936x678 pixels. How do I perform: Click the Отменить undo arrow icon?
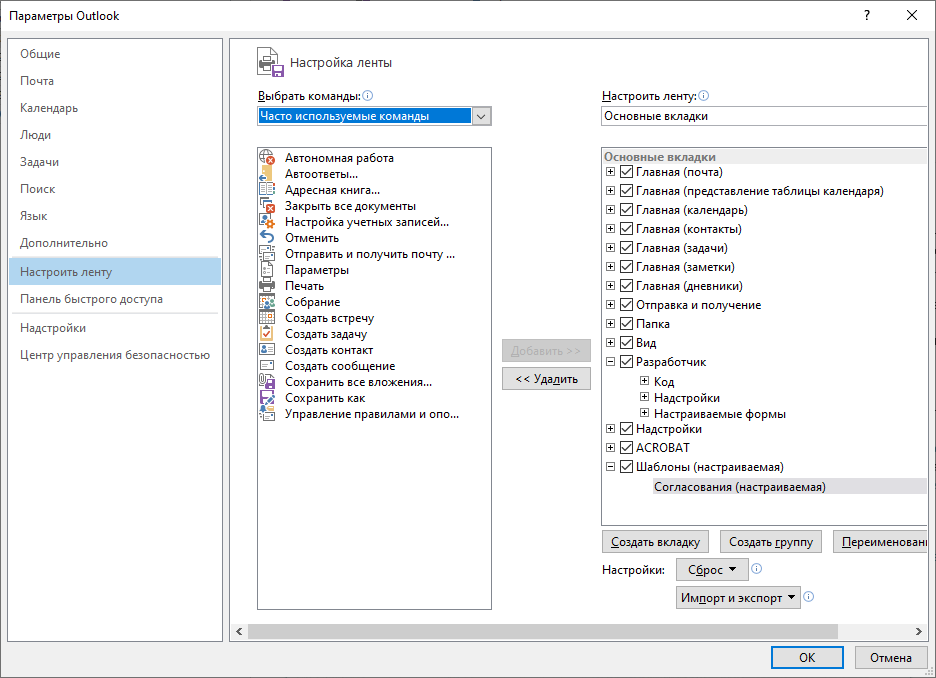tap(267, 238)
